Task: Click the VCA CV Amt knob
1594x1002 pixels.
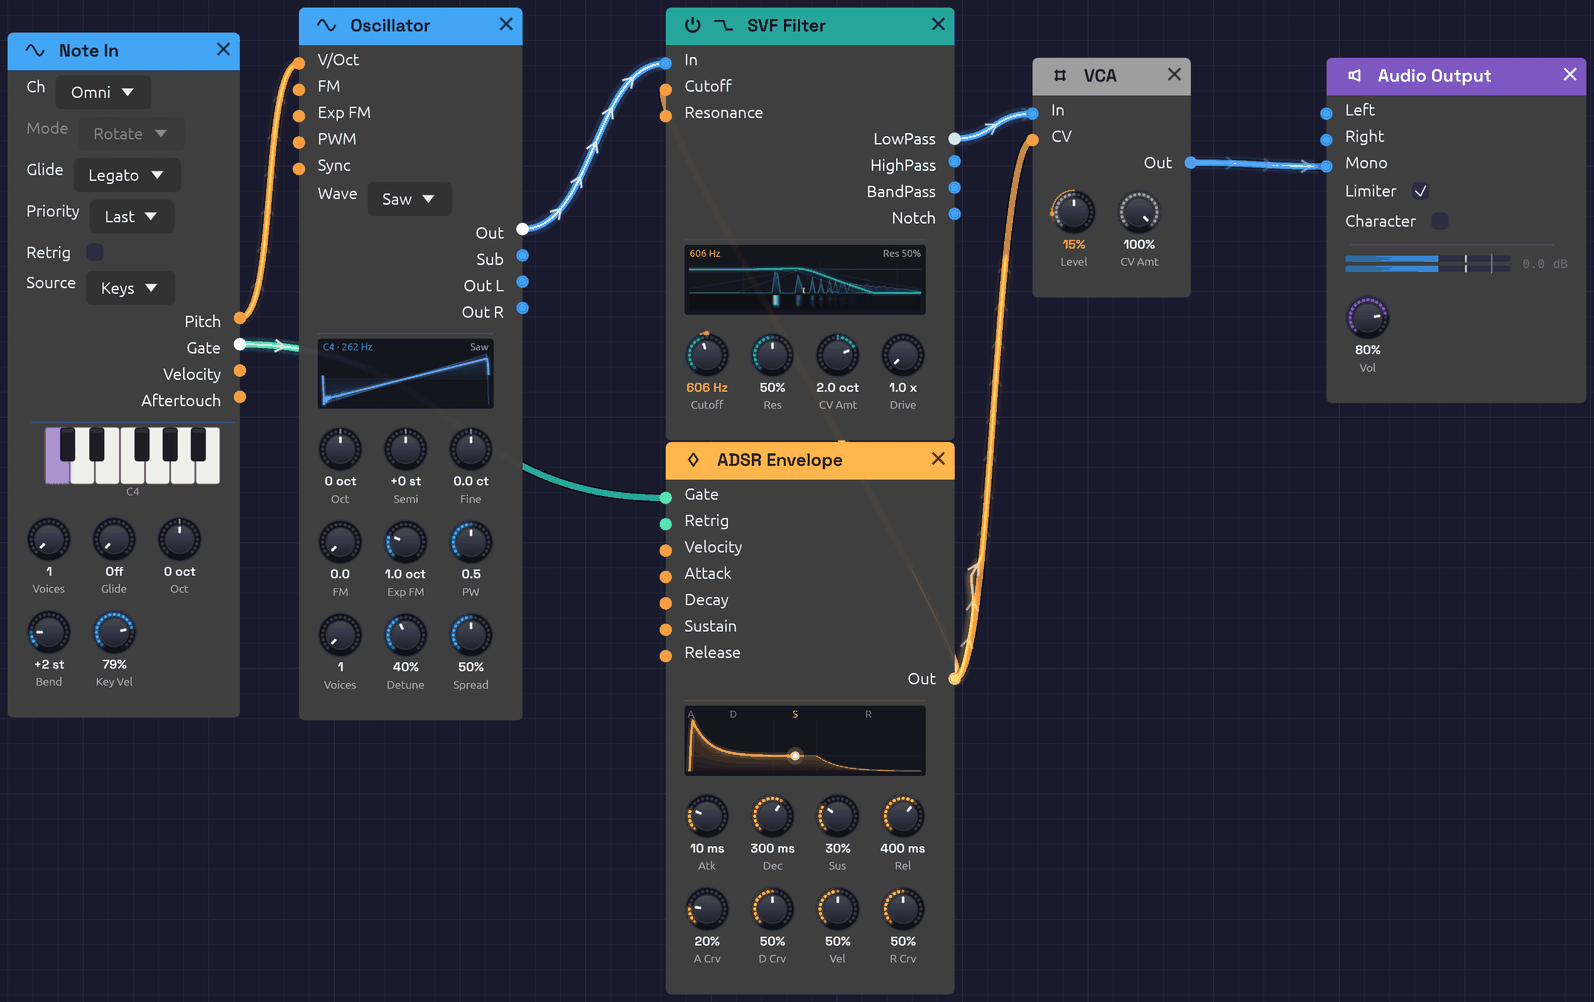Action: click(1139, 212)
